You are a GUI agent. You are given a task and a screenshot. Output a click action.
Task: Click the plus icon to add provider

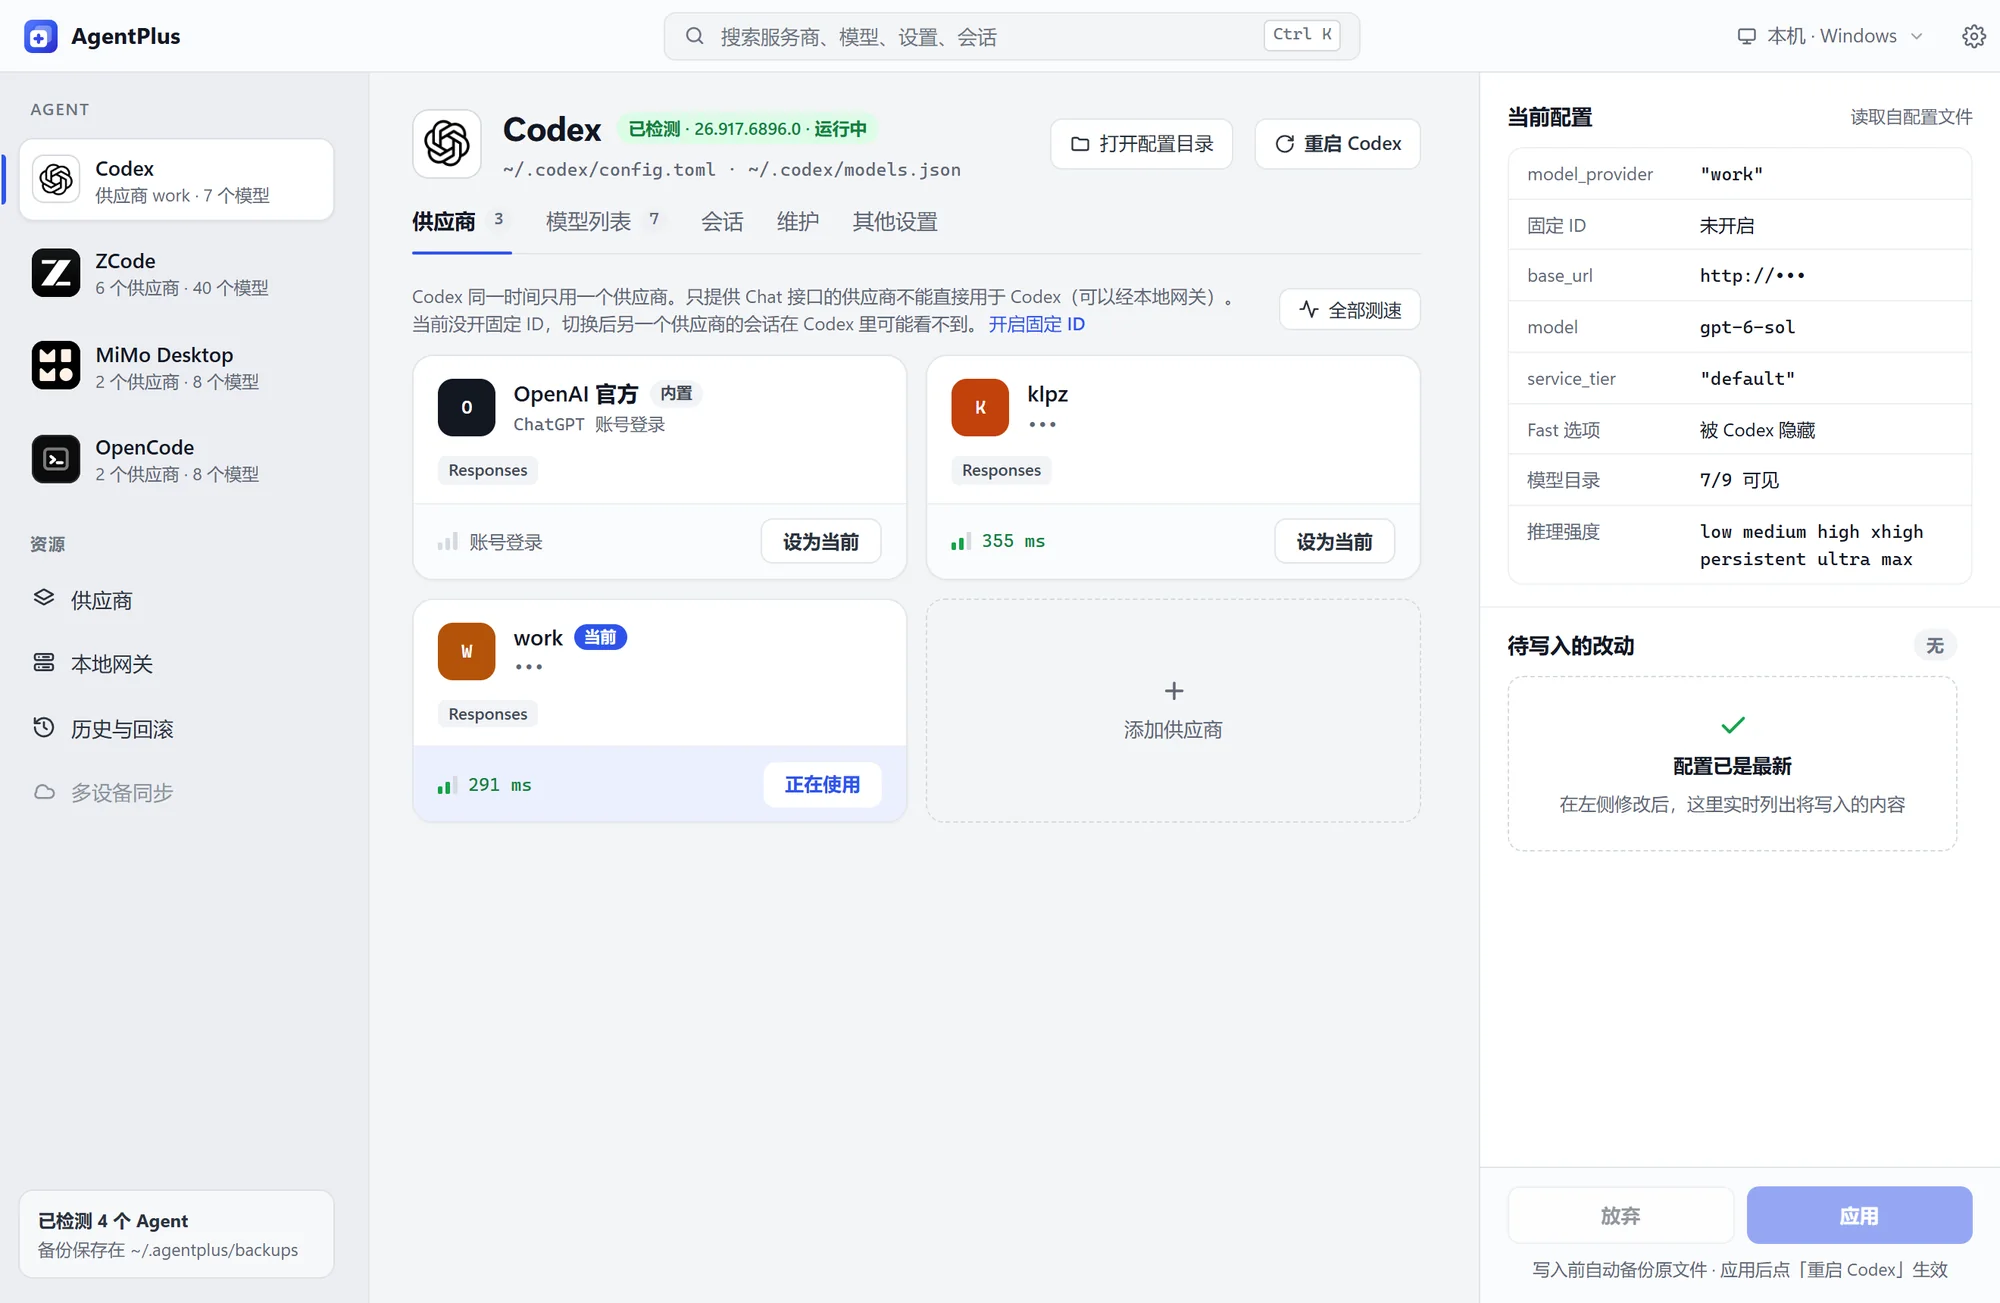1174,691
